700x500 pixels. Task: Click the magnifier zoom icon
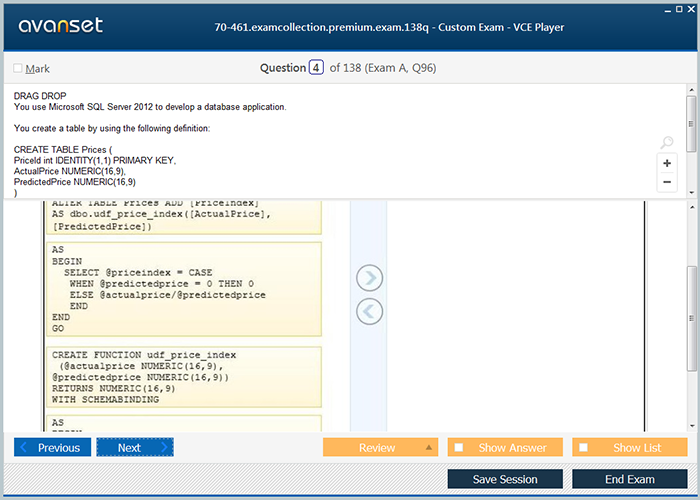click(x=667, y=142)
